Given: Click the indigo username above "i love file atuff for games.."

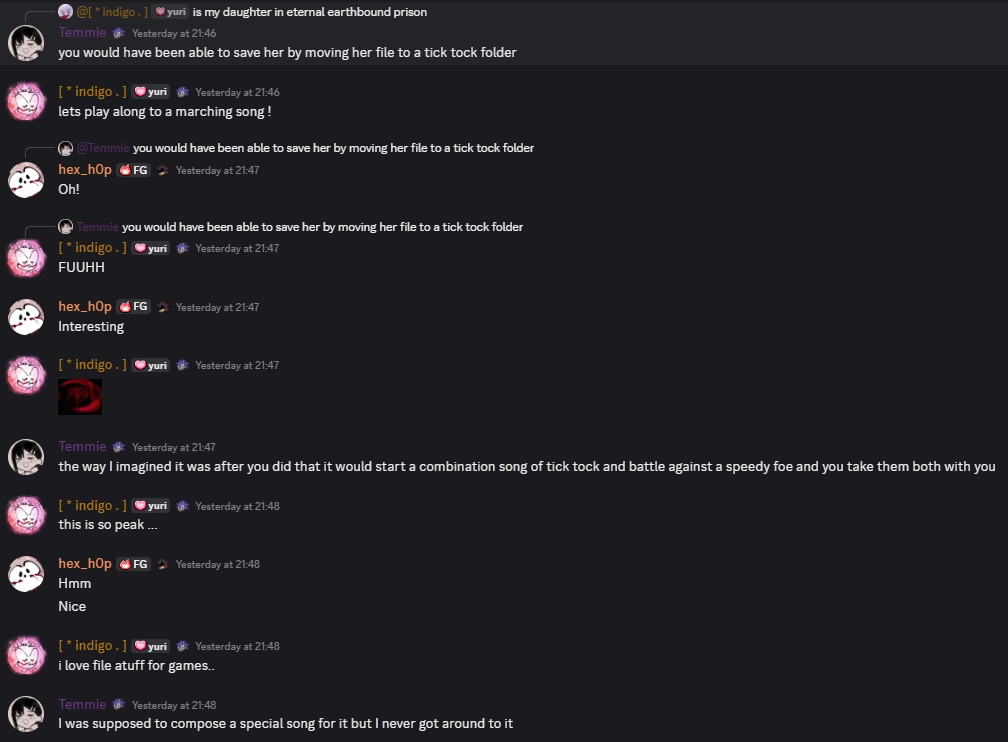Looking at the screenshot, I should 92,646.
